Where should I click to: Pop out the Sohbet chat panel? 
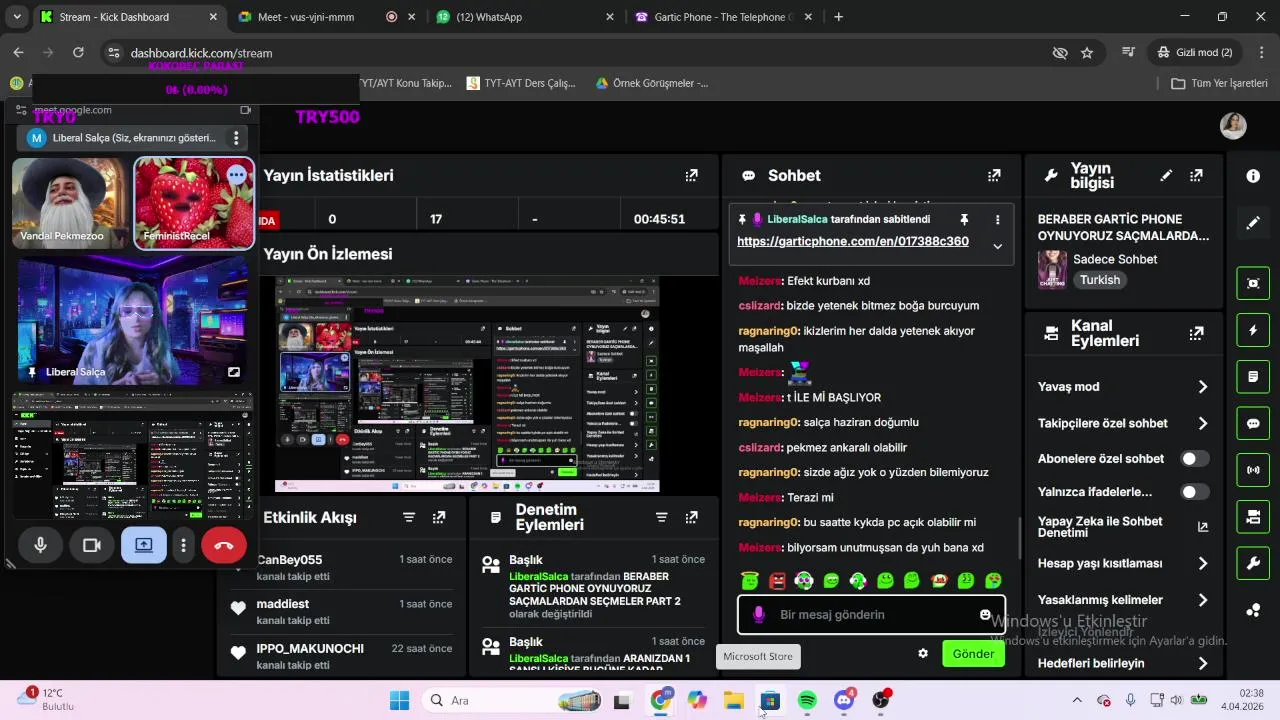[x=994, y=175]
